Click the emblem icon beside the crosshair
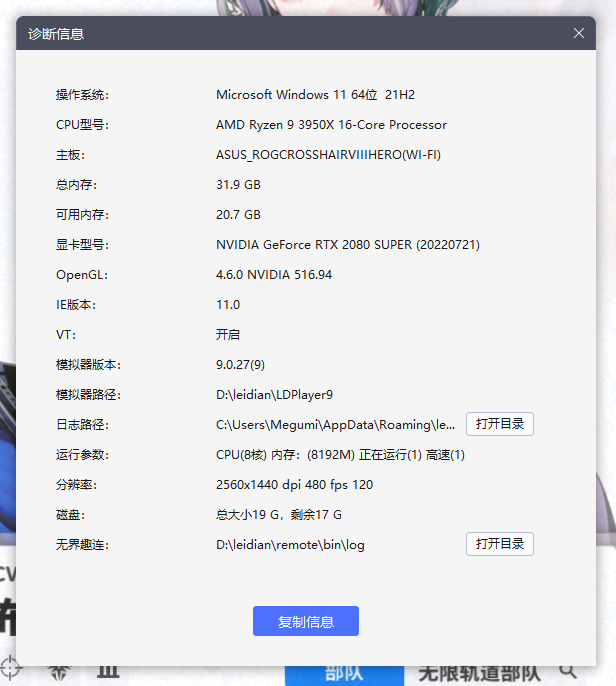This screenshot has height=686, width=616. click(x=59, y=672)
